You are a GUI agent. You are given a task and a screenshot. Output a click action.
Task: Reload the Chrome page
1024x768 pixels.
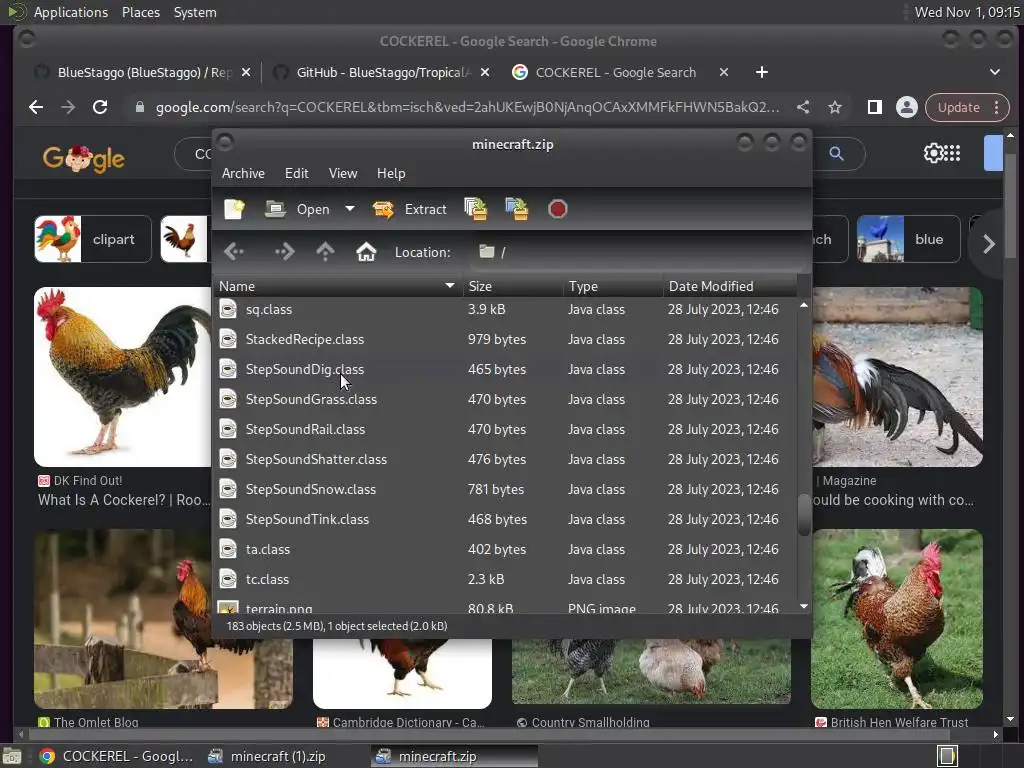pyautogui.click(x=100, y=107)
